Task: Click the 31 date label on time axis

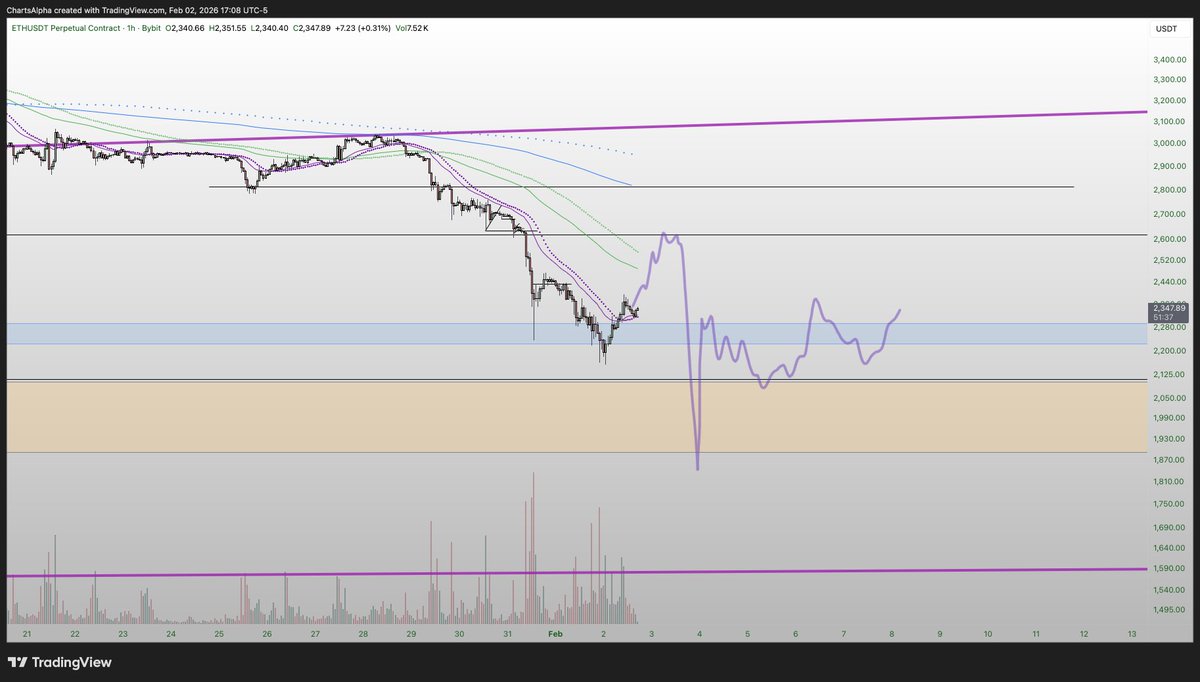Action: 507,634
